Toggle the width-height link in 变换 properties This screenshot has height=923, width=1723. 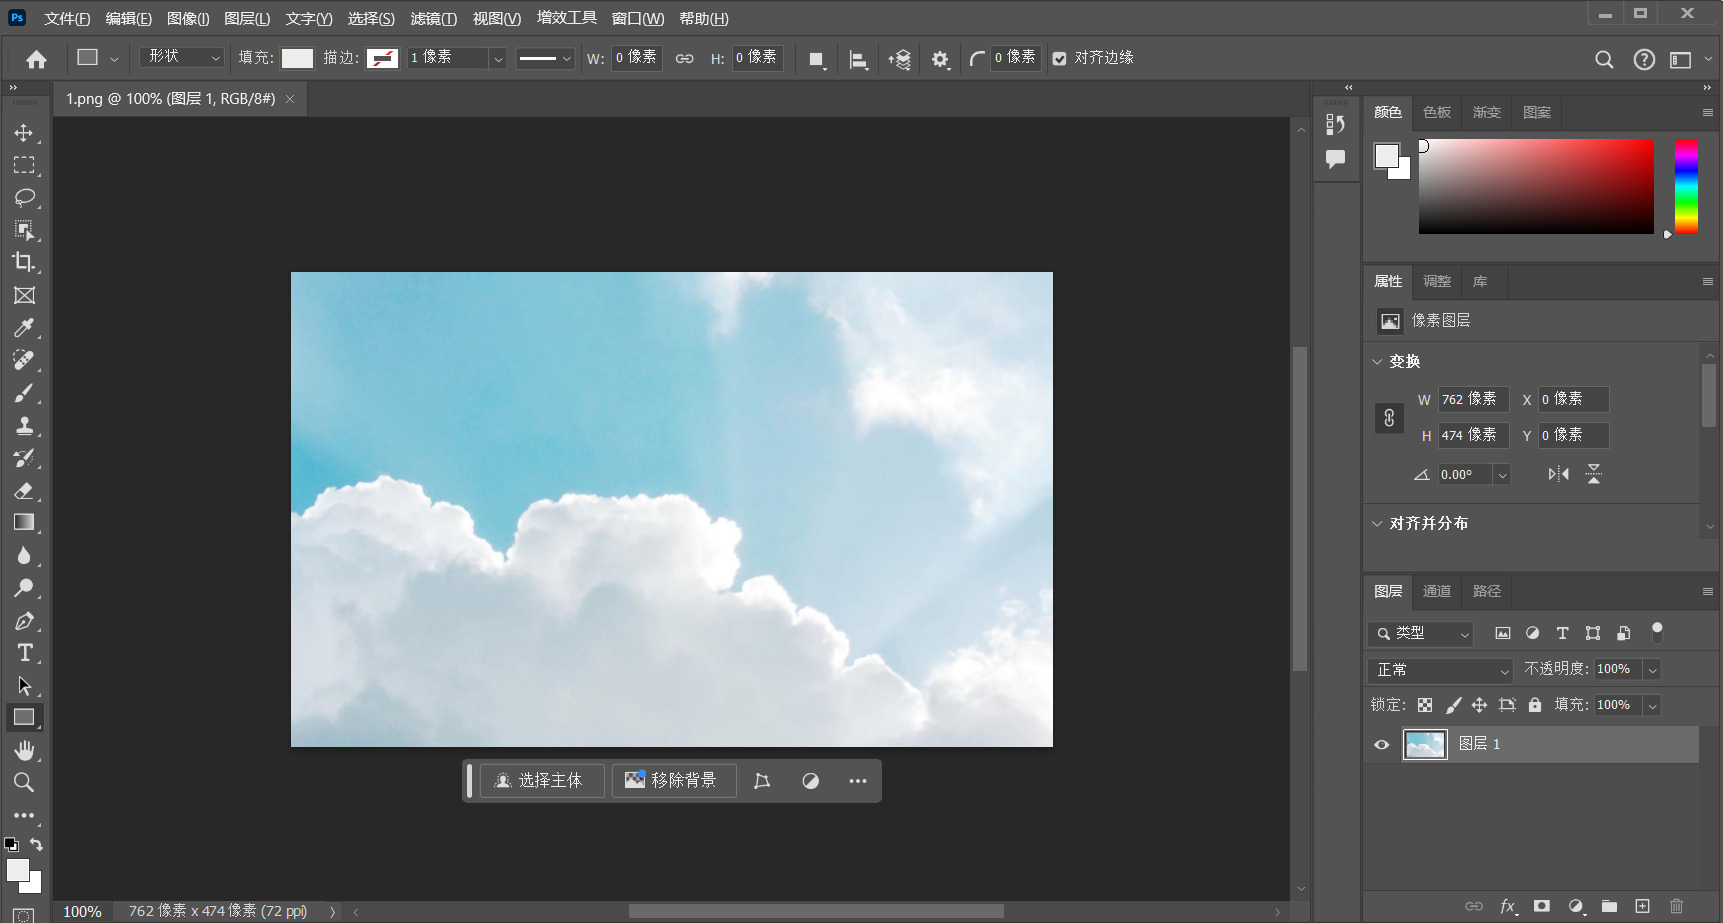point(1389,418)
